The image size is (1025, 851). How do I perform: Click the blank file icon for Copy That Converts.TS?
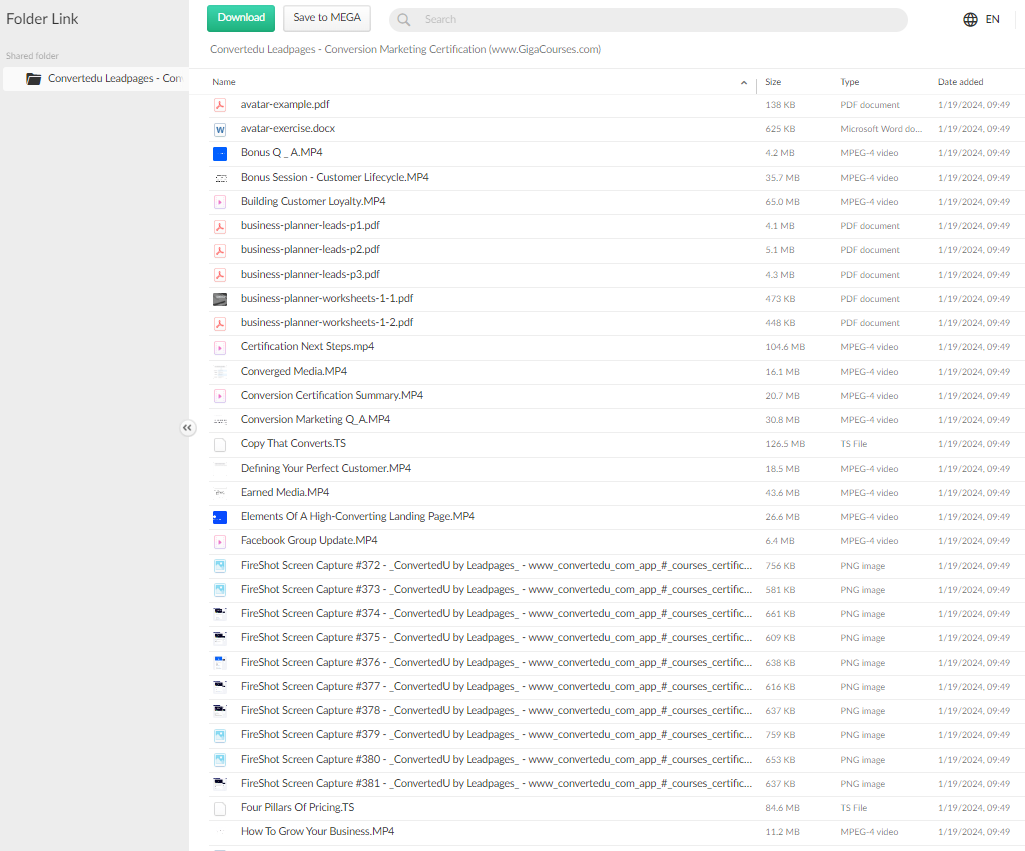[x=220, y=444]
